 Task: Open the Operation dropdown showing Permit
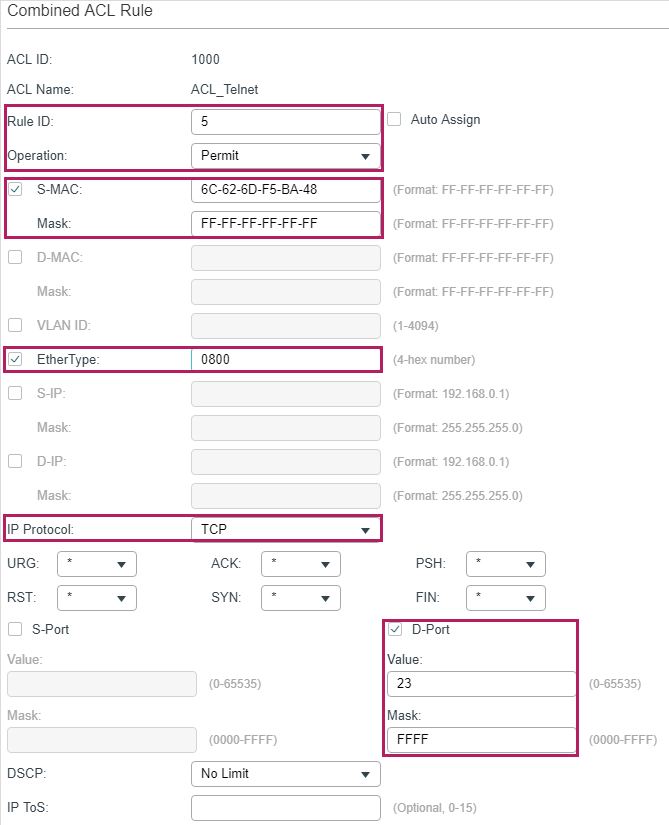coord(285,156)
